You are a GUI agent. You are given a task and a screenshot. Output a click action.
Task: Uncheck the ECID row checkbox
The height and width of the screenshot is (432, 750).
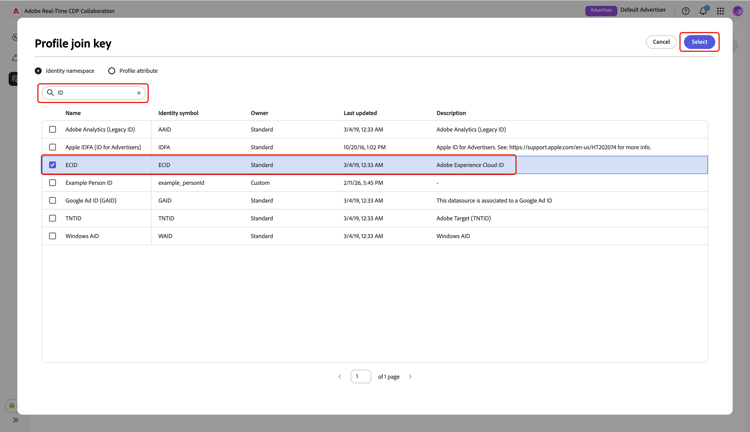tap(53, 165)
